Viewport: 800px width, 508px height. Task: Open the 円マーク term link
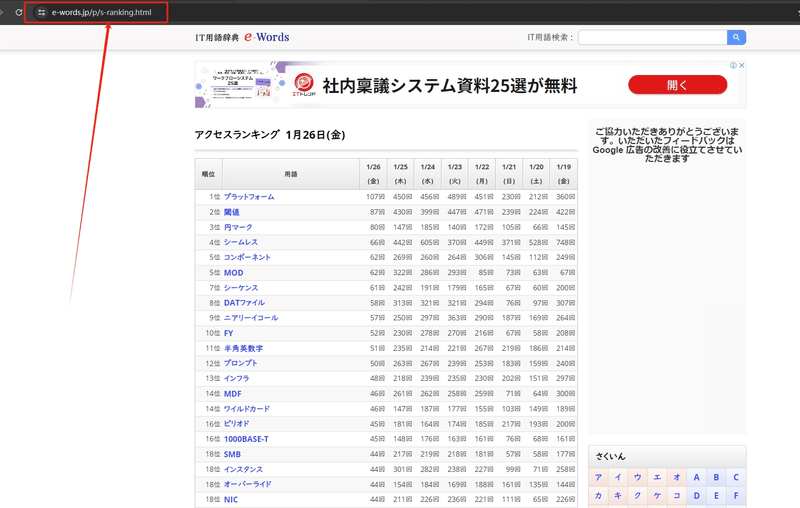[238, 227]
